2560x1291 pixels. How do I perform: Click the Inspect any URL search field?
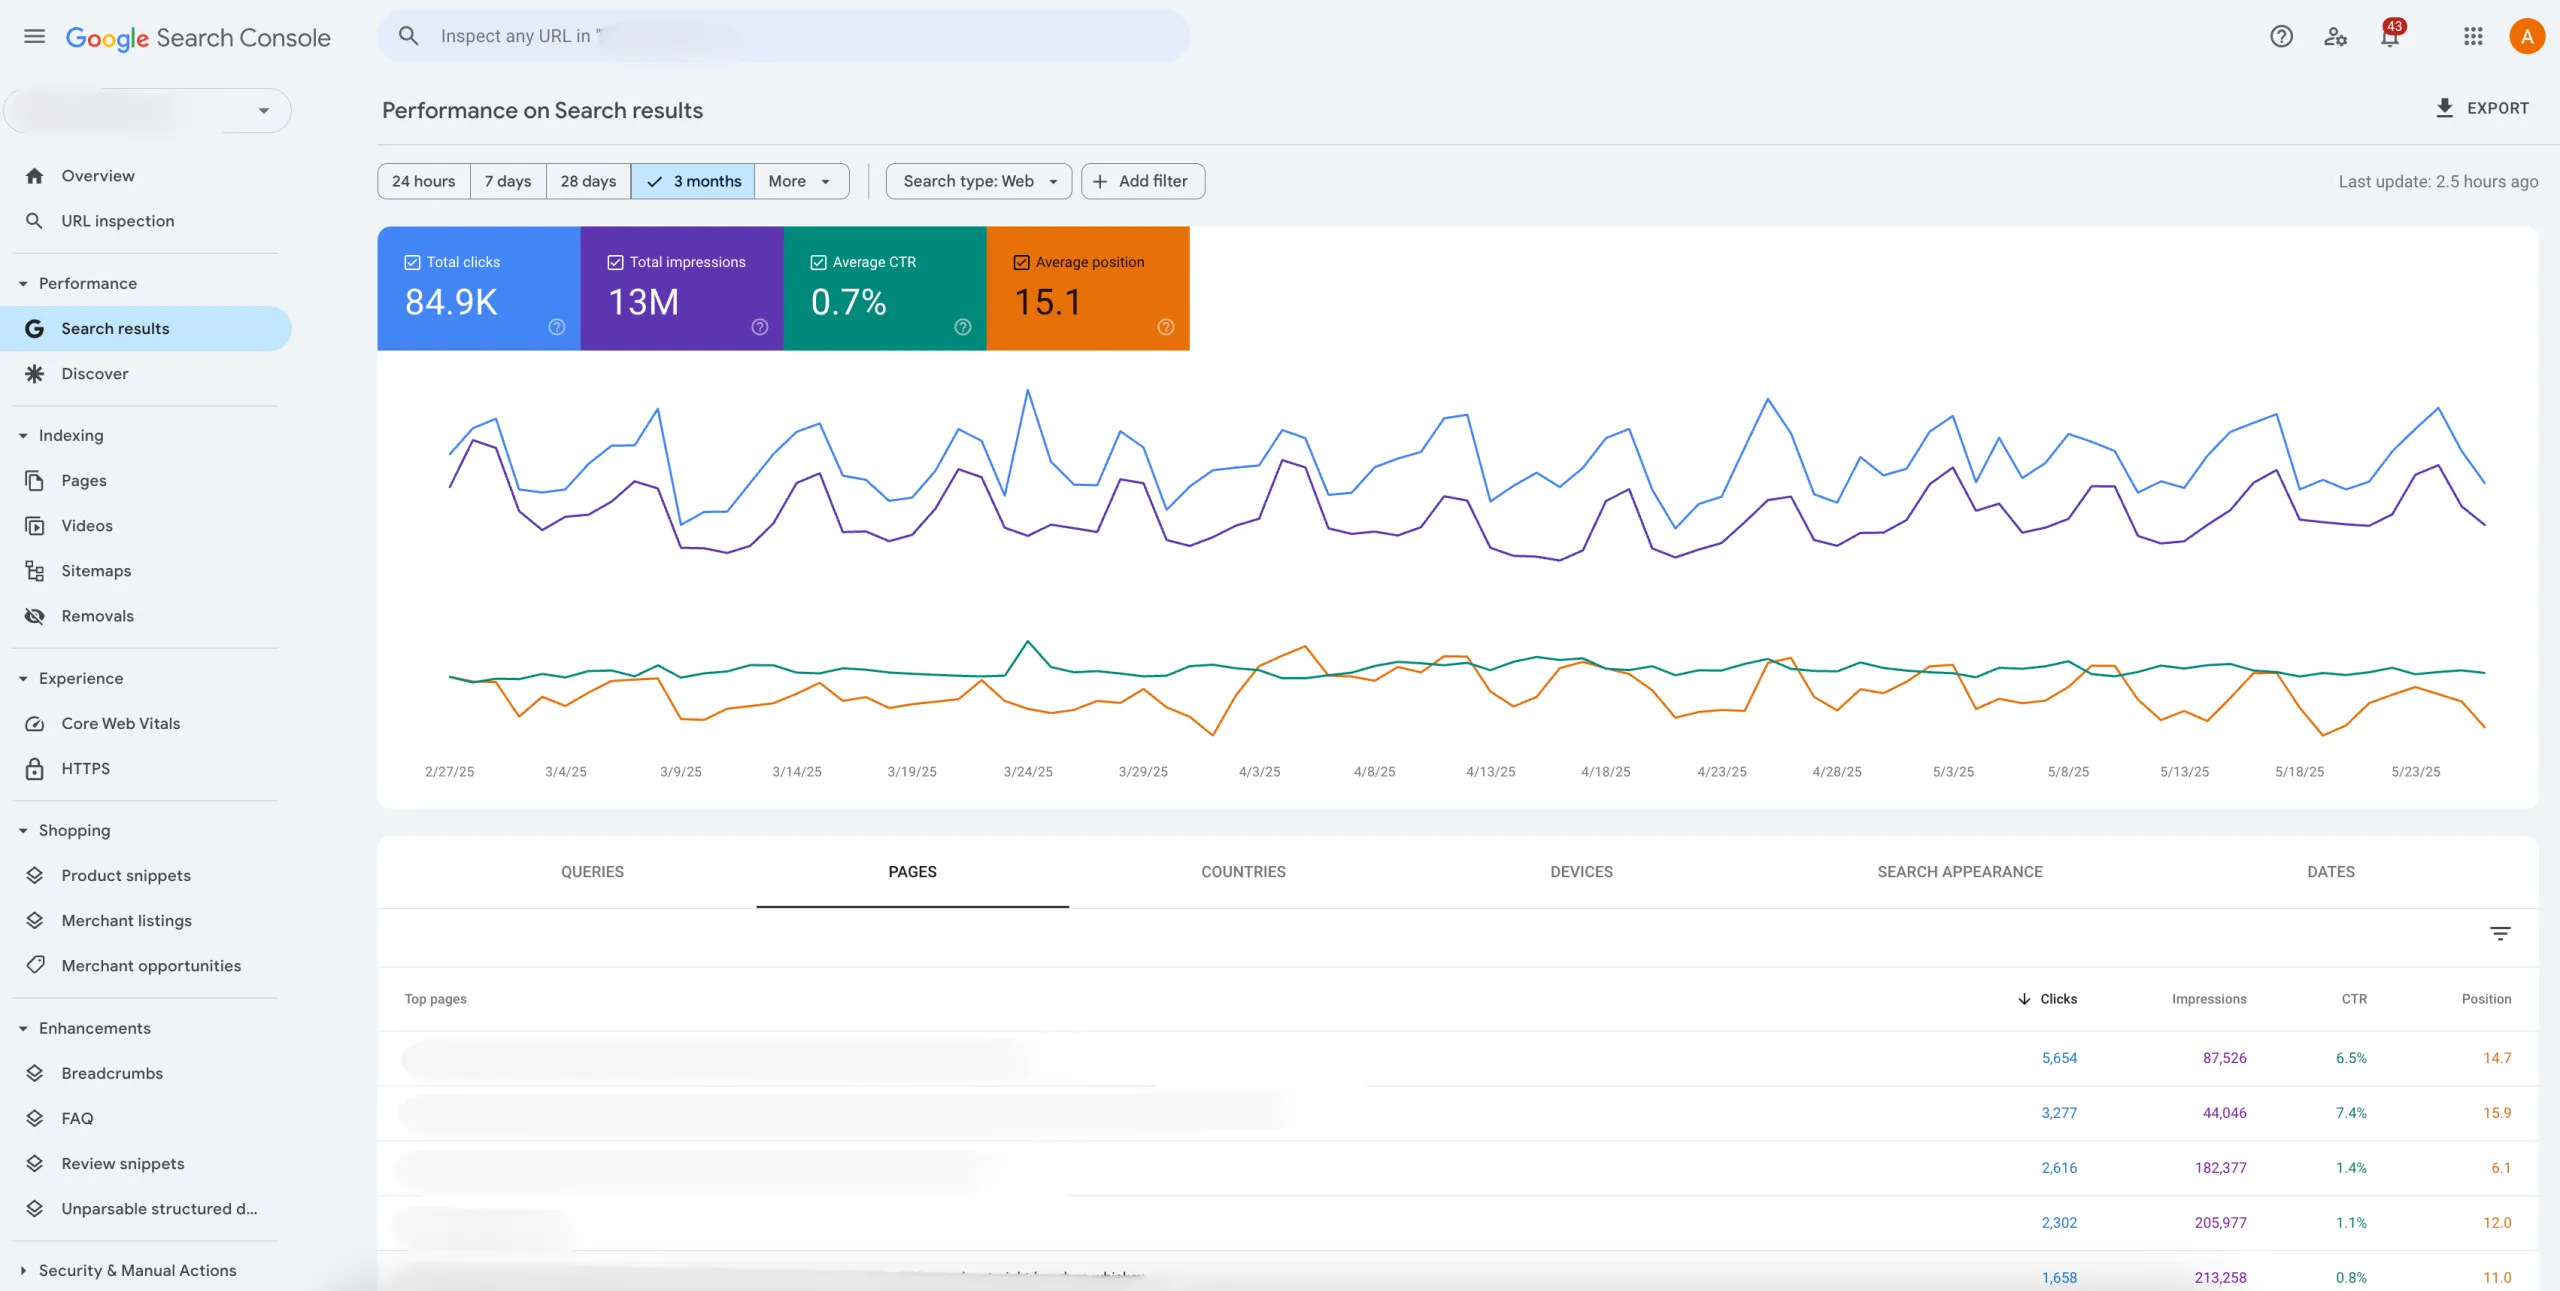point(783,36)
